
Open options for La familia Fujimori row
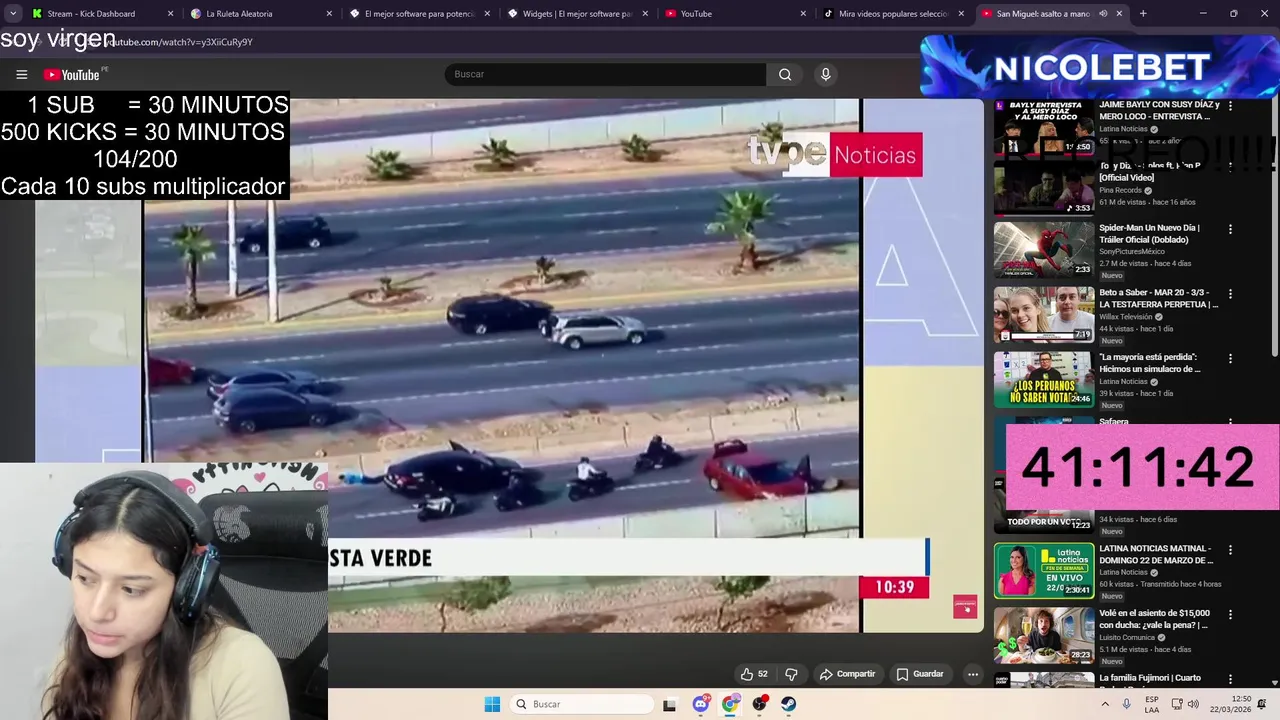pyautogui.click(x=1230, y=679)
